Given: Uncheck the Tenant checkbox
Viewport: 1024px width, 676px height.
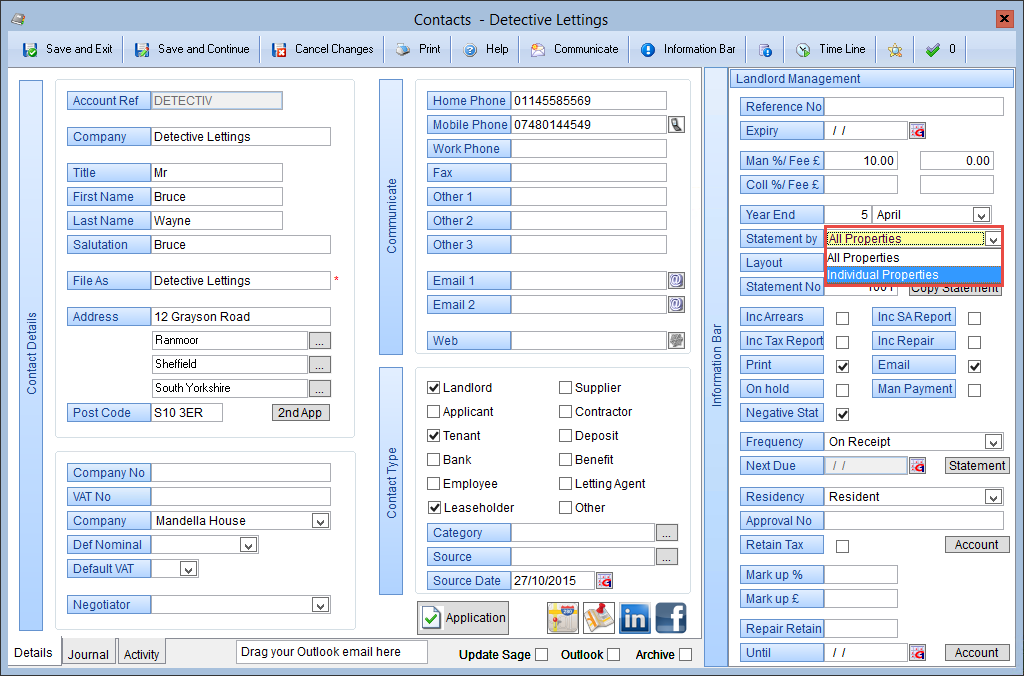Looking at the screenshot, I should point(434,436).
